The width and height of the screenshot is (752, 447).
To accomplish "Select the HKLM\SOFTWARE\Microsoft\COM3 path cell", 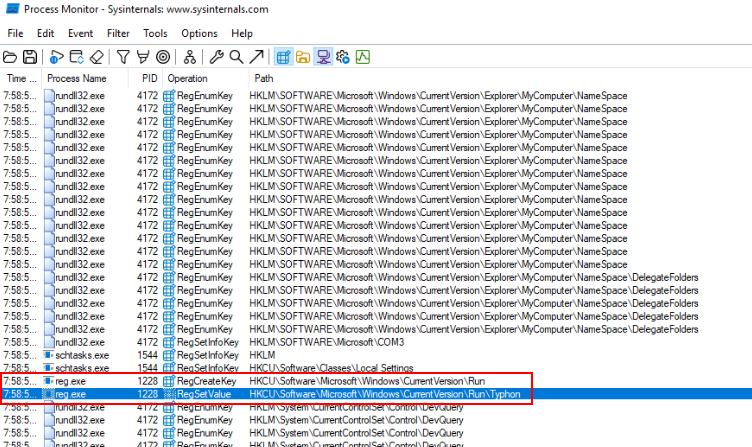I will tap(327, 342).
